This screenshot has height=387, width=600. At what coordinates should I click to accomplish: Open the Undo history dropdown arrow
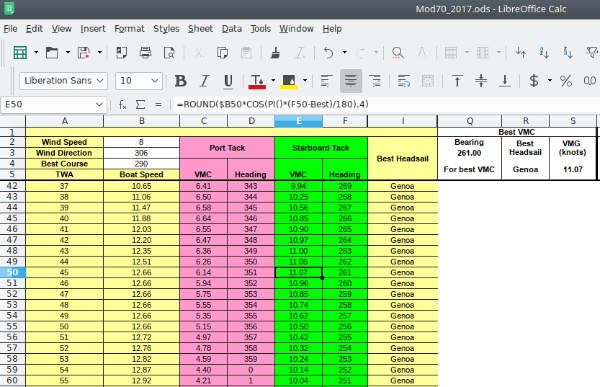[x=344, y=52]
